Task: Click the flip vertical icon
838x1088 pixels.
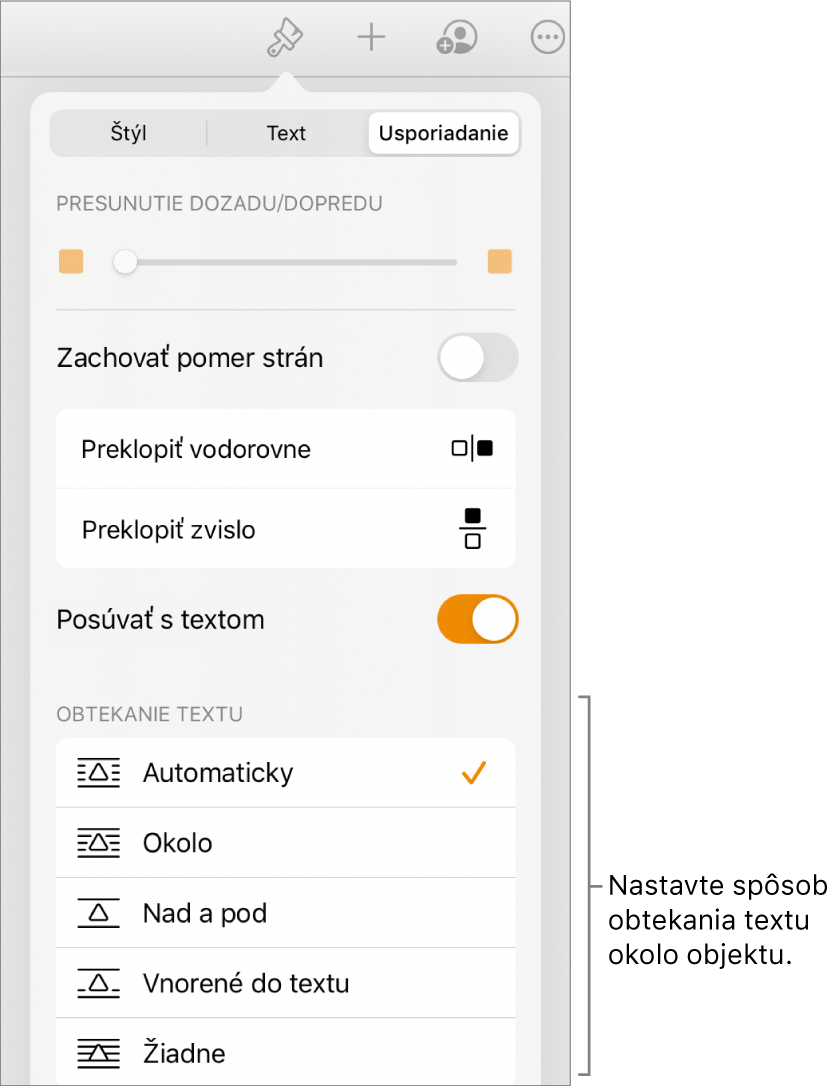Action: click(x=473, y=529)
